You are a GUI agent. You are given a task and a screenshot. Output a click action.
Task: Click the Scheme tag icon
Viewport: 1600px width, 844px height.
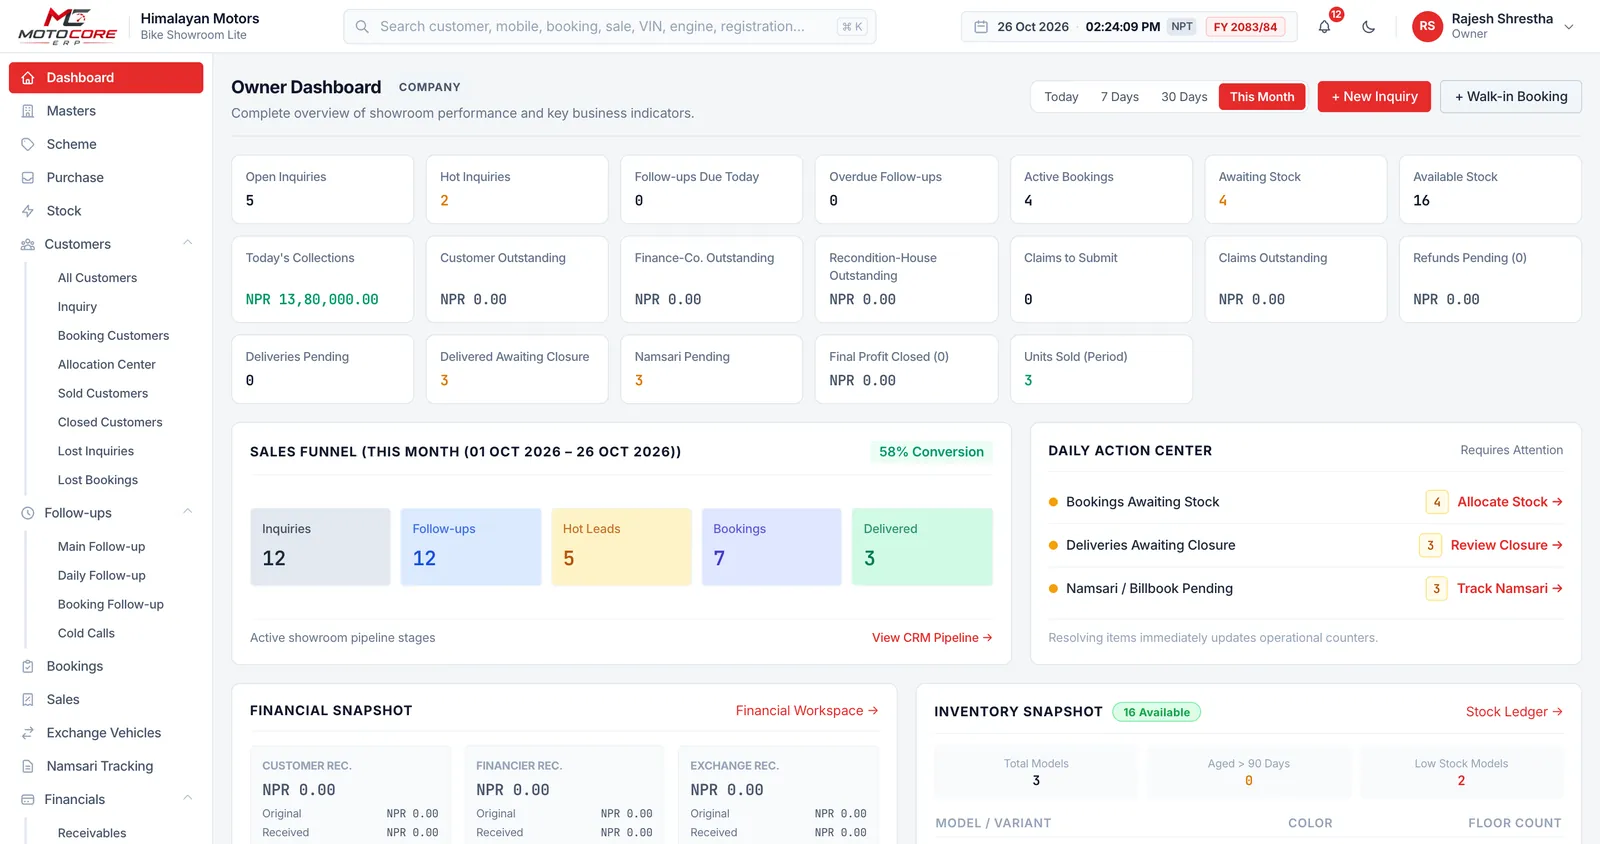(x=28, y=144)
